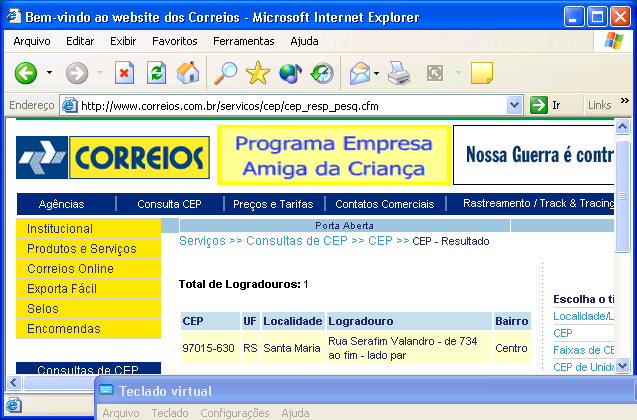637x420 pixels.
Task: Open the Back button history dropdown arrow
Action: (x=48, y=73)
